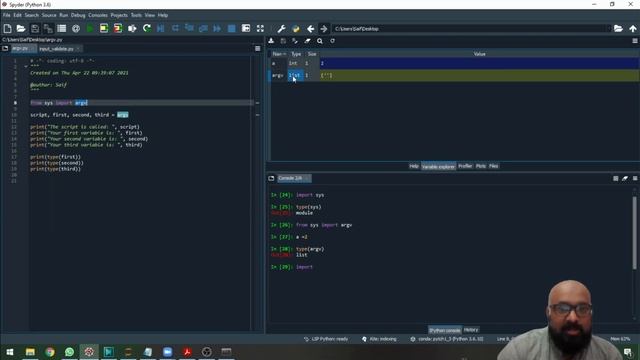Open Chrome from the Windows taskbar
Image resolution: width=640 pixels, height=360 pixels.
50,352
